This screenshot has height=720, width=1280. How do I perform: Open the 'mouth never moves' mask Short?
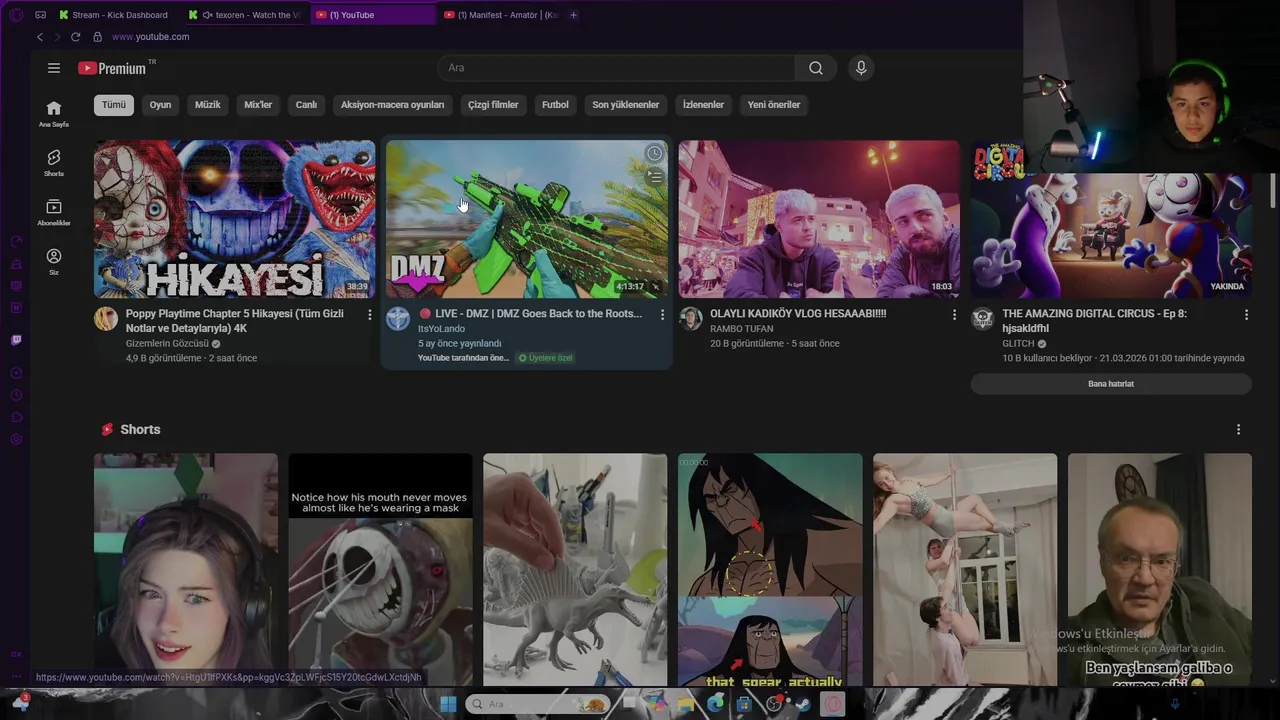(x=380, y=570)
